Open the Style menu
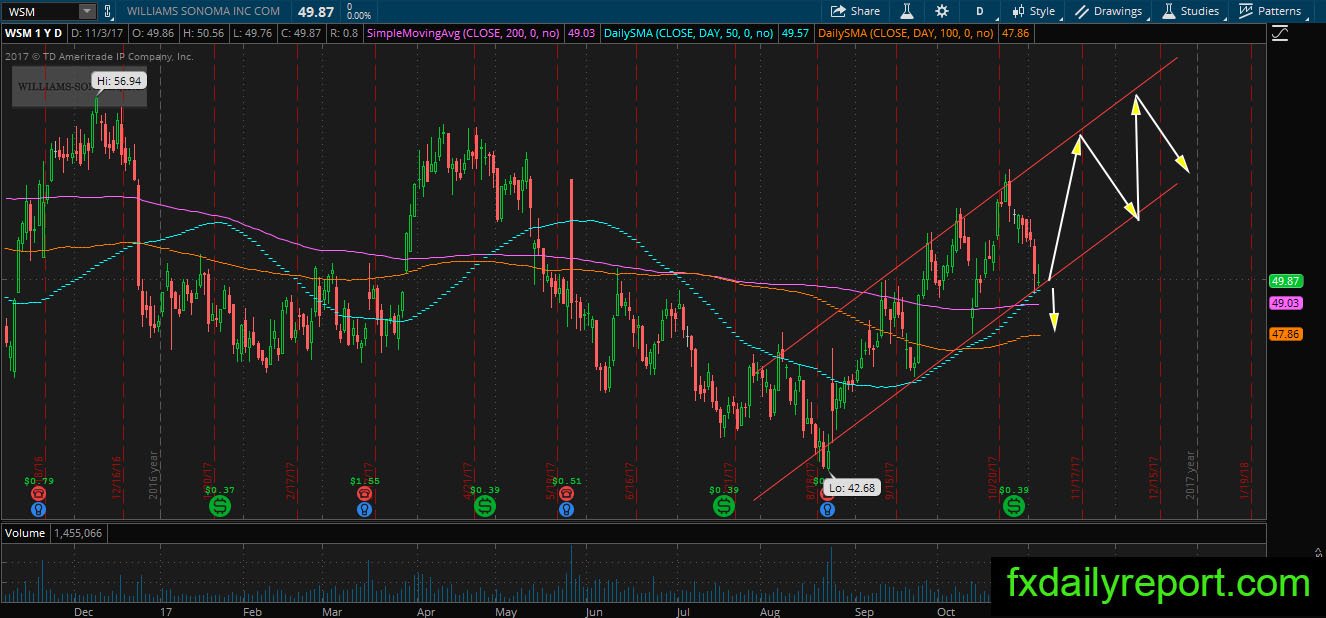The image size is (1326, 618). click(x=1033, y=11)
